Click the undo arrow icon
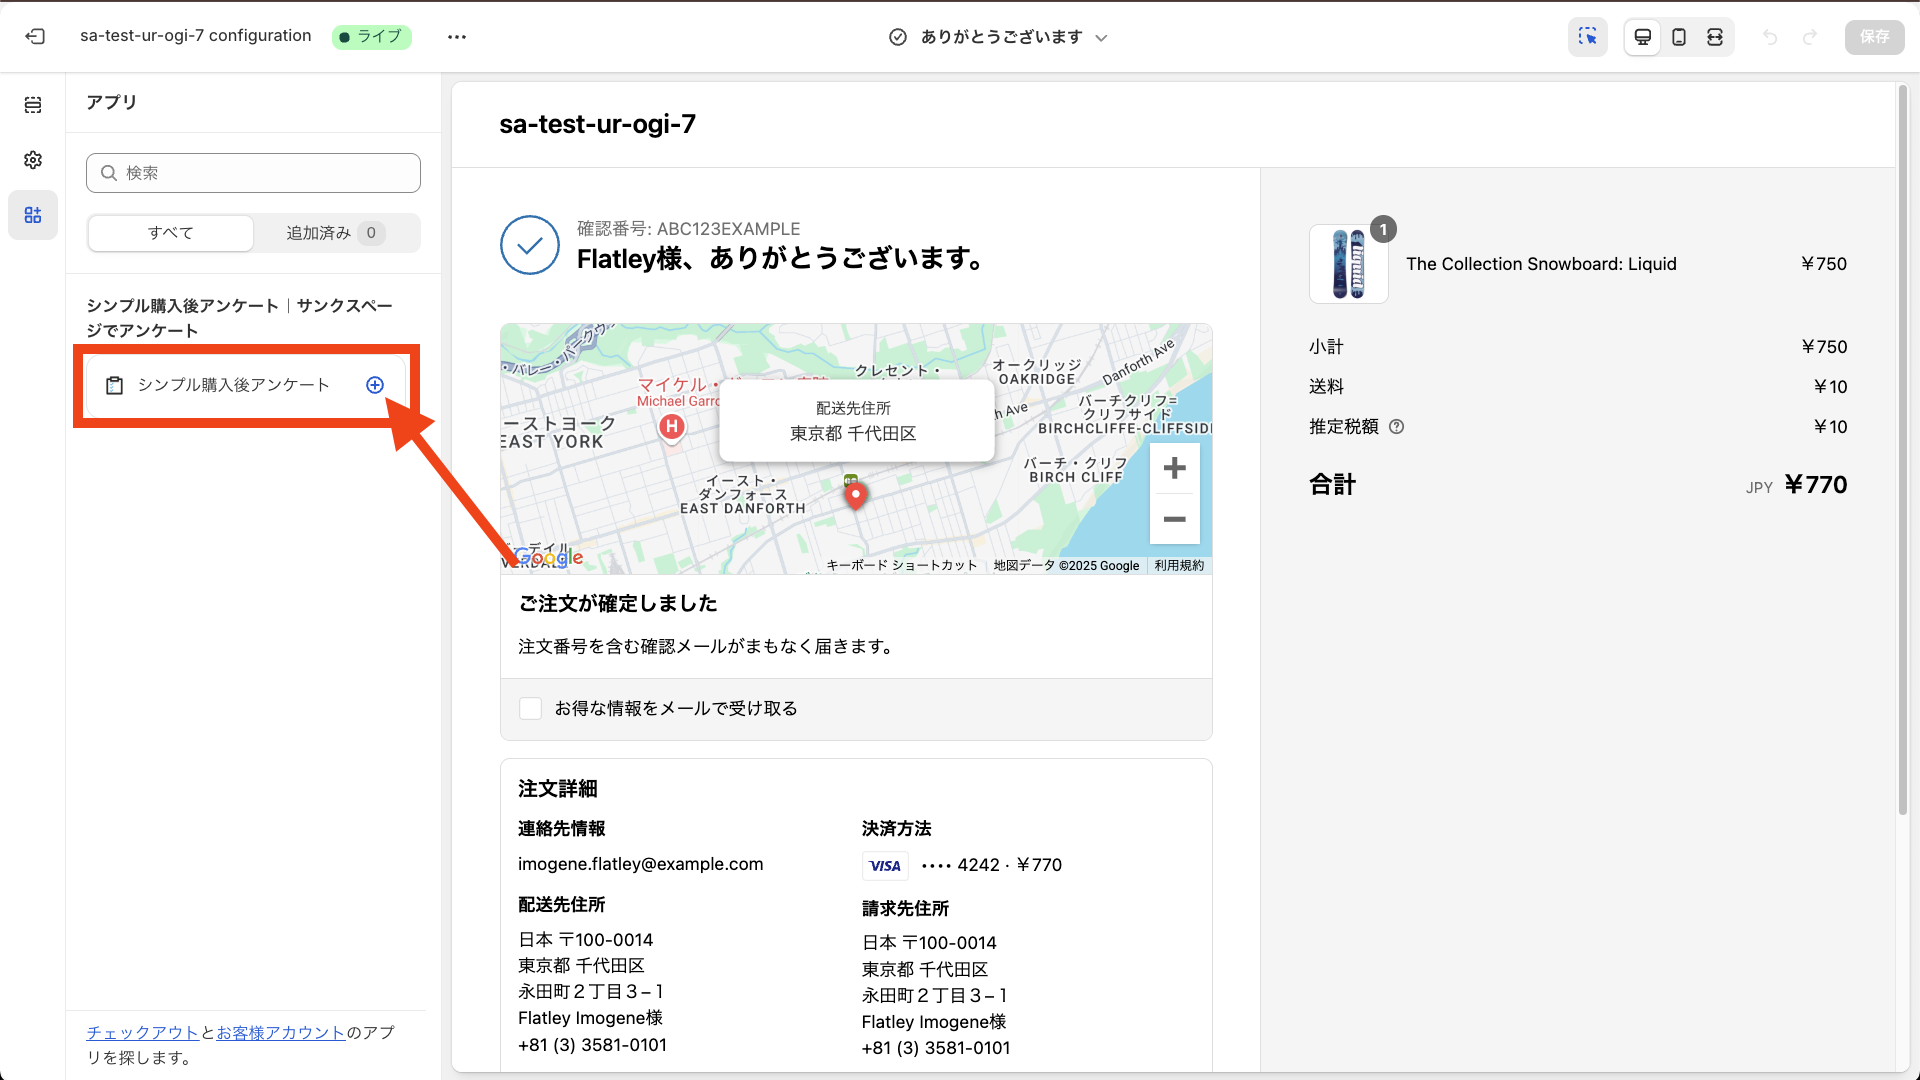Viewport: 1920px width, 1080px height. (x=1771, y=37)
